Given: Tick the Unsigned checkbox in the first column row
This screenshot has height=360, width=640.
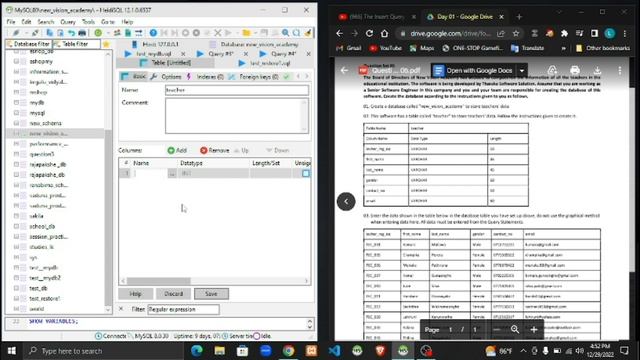Looking at the screenshot, I should pyautogui.click(x=306, y=173).
